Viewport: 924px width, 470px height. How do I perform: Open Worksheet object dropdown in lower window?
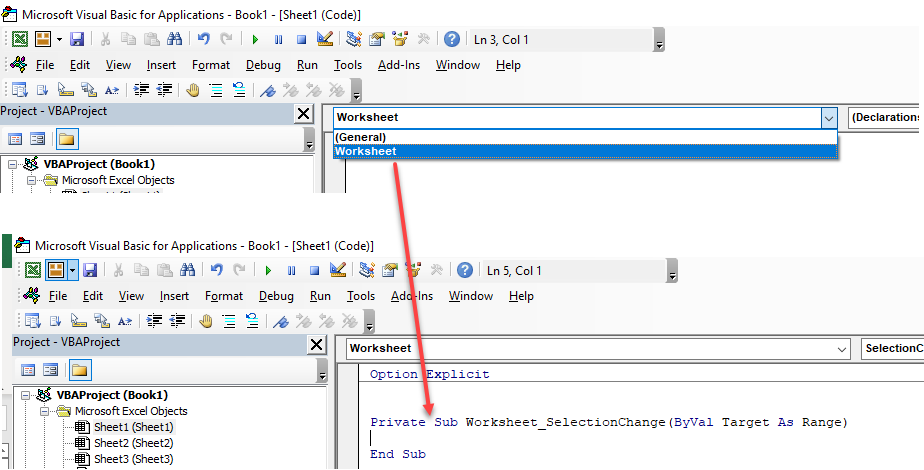[842, 349]
